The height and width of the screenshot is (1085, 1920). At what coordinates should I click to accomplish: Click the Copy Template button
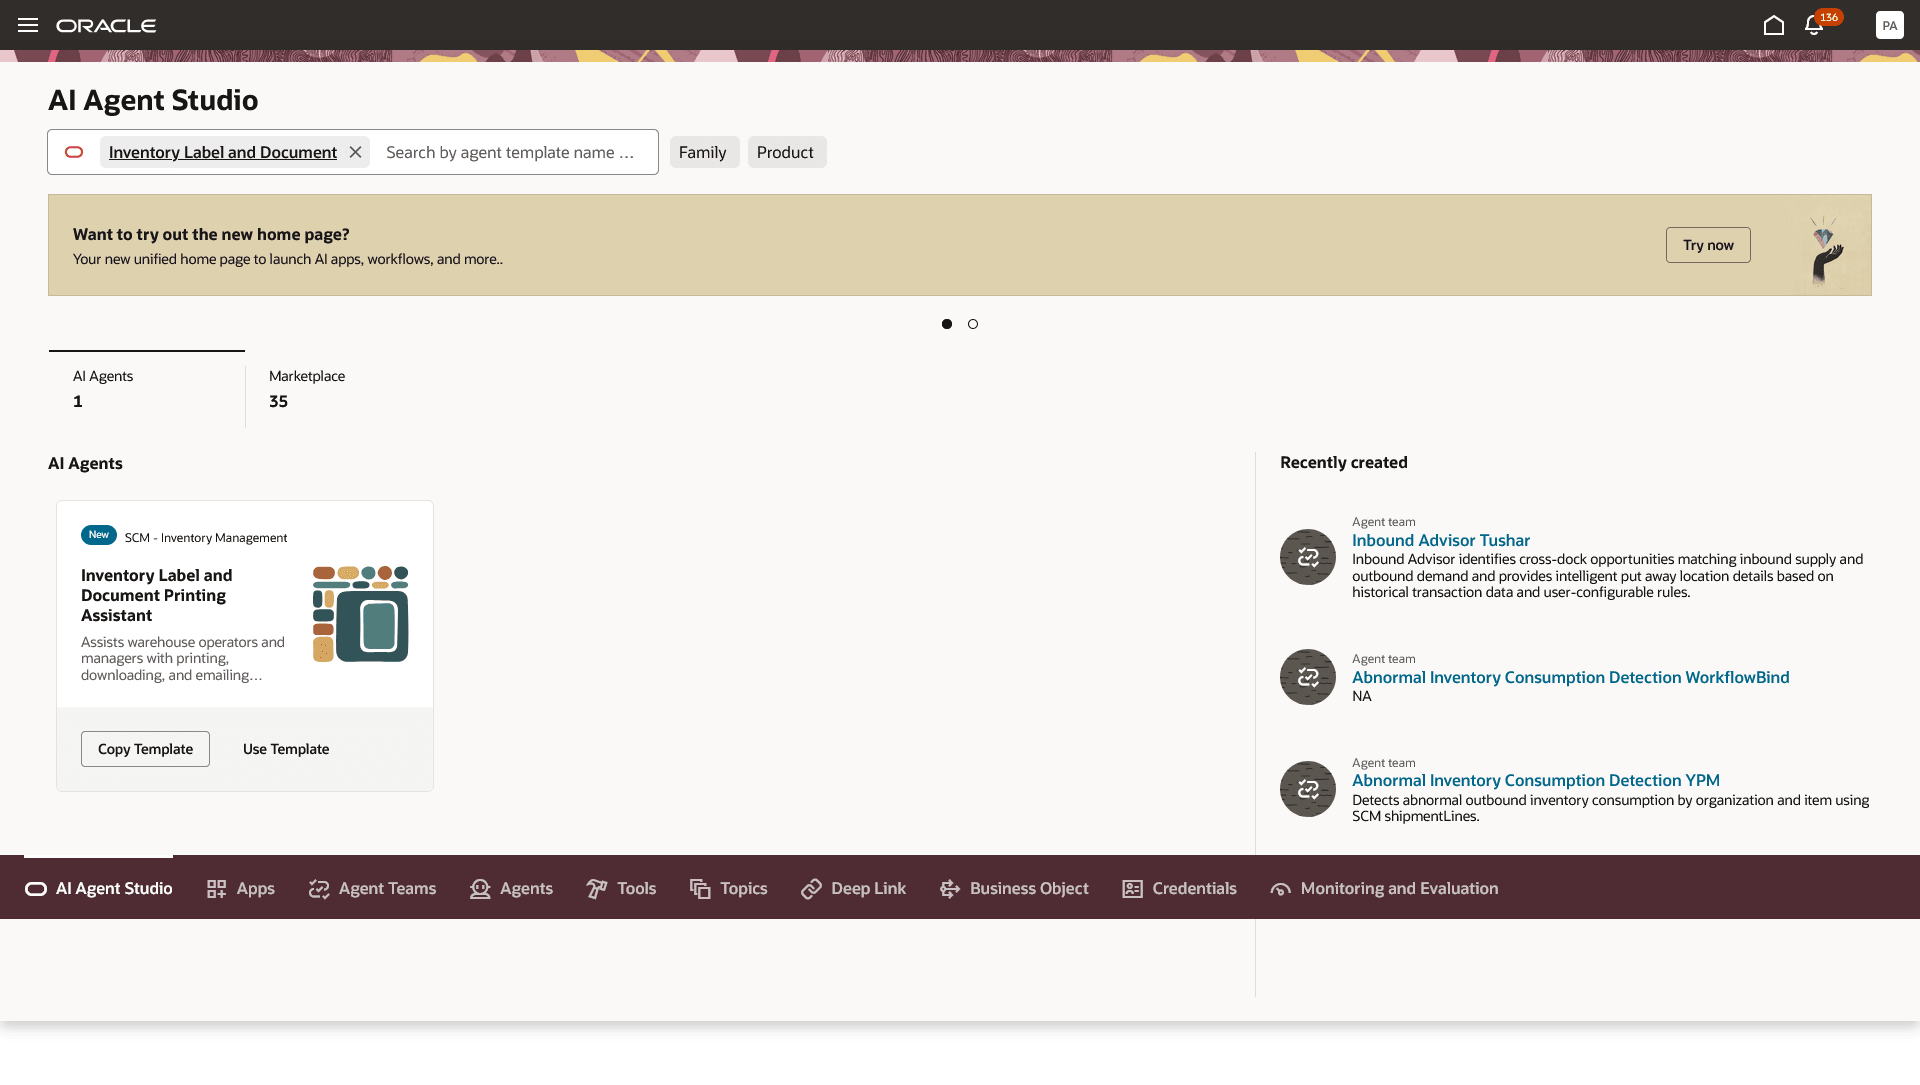146,749
